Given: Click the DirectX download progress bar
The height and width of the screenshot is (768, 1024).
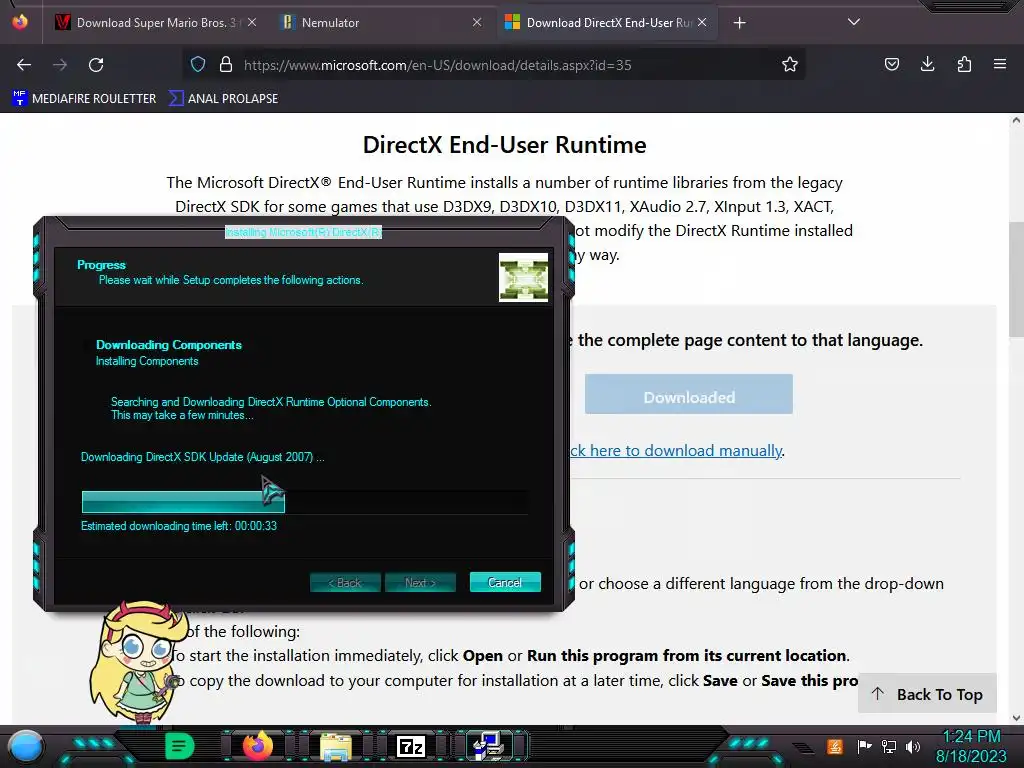Looking at the screenshot, I should [305, 502].
